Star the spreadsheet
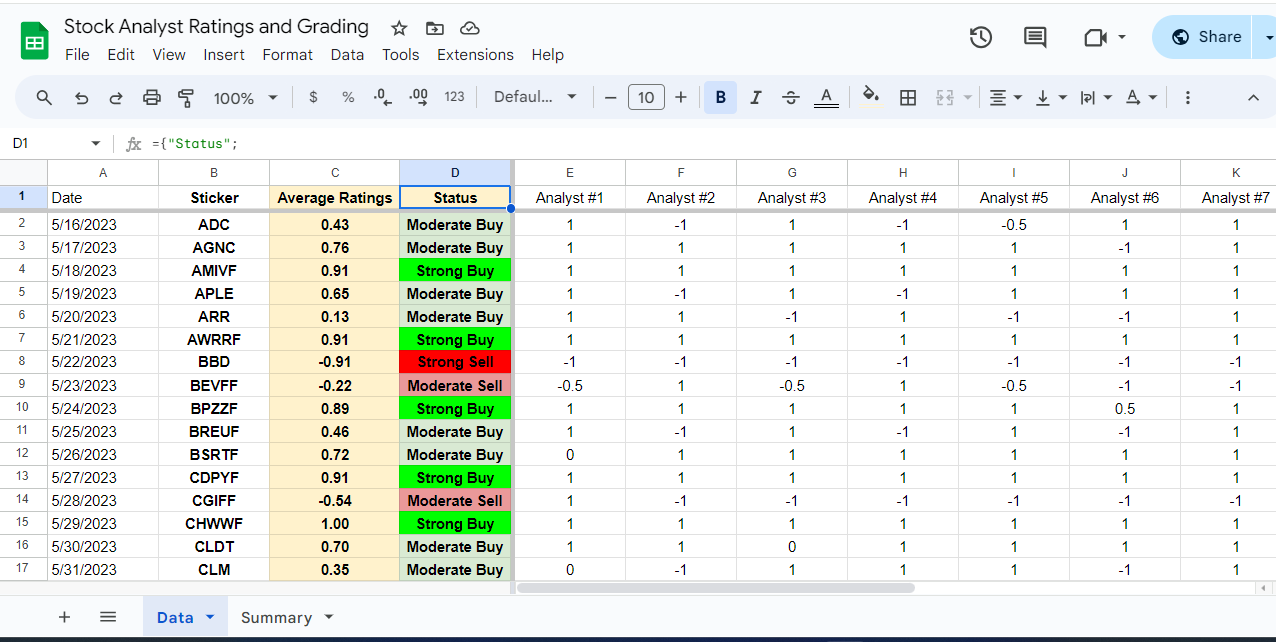Image resolution: width=1276 pixels, height=642 pixels. tap(398, 28)
